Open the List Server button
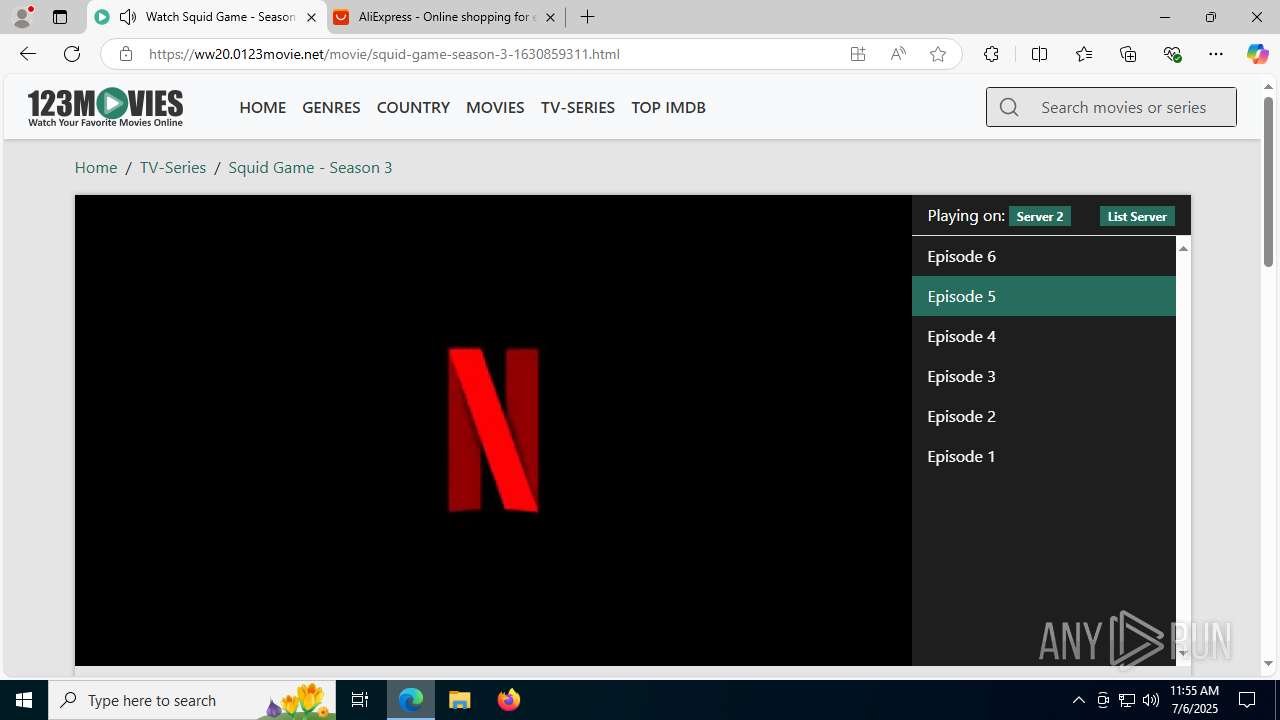This screenshot has height=720, width=1280. click(x=1137, y=216)
